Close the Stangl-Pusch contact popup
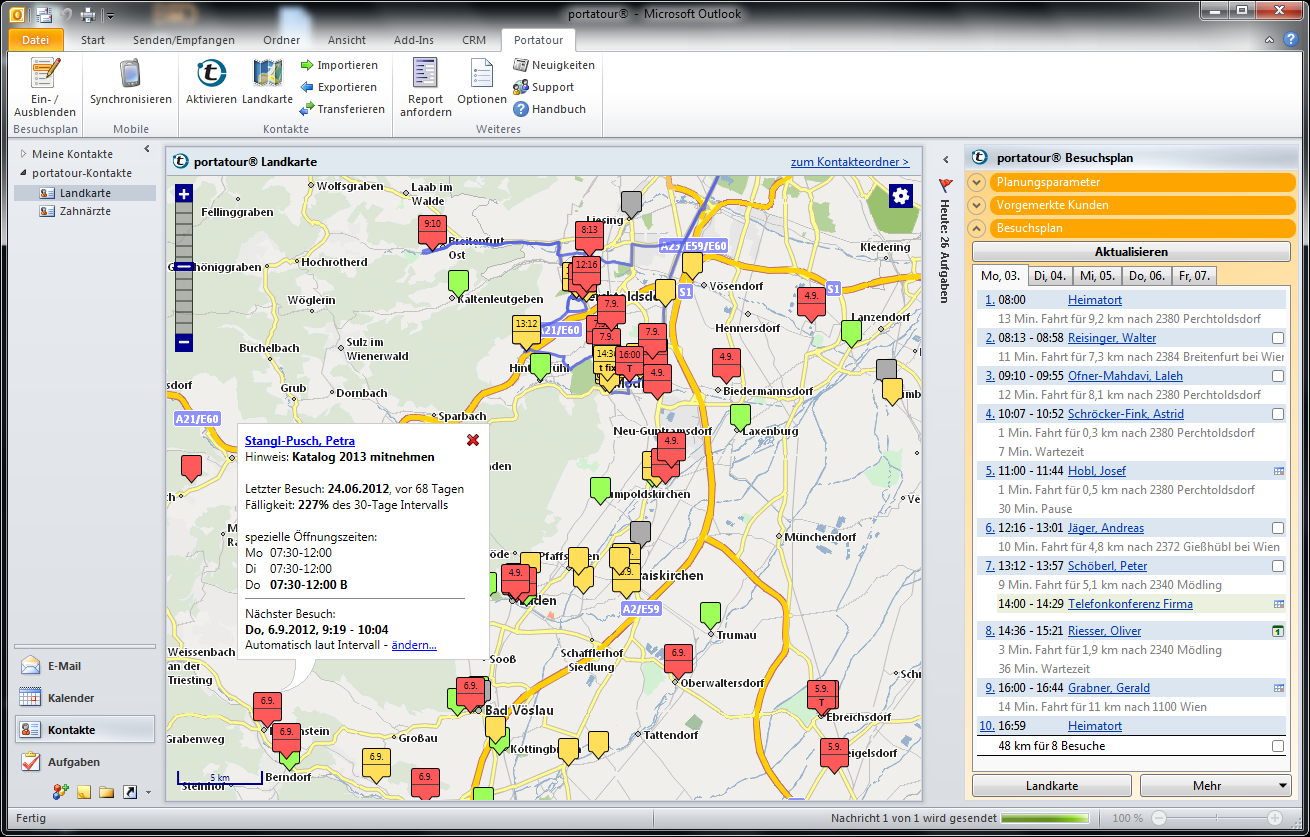 473,440
